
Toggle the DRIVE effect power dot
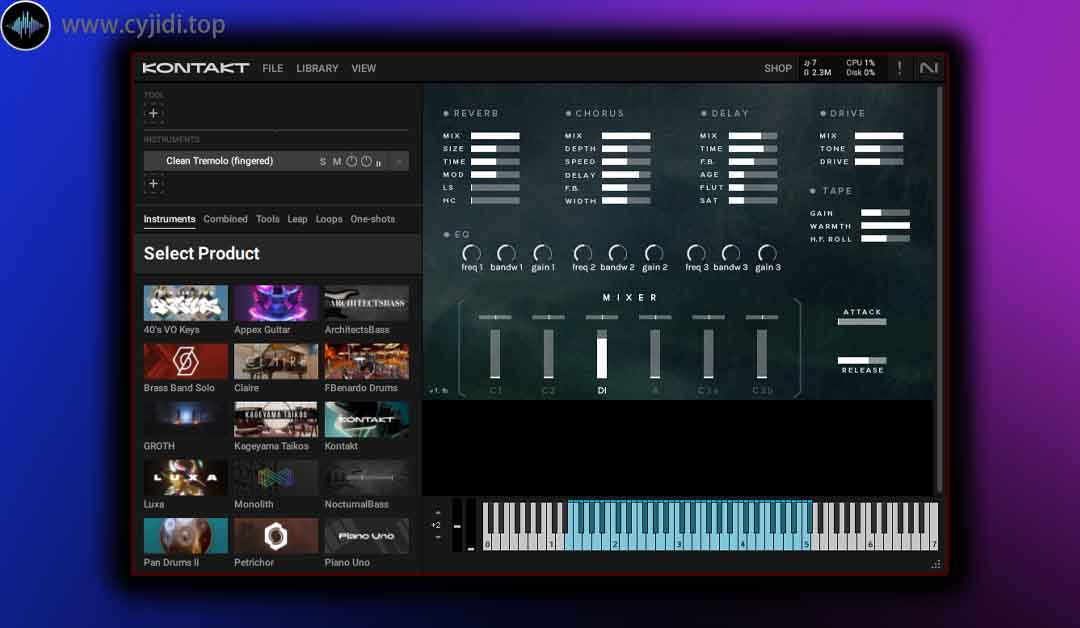coord(823,113)
